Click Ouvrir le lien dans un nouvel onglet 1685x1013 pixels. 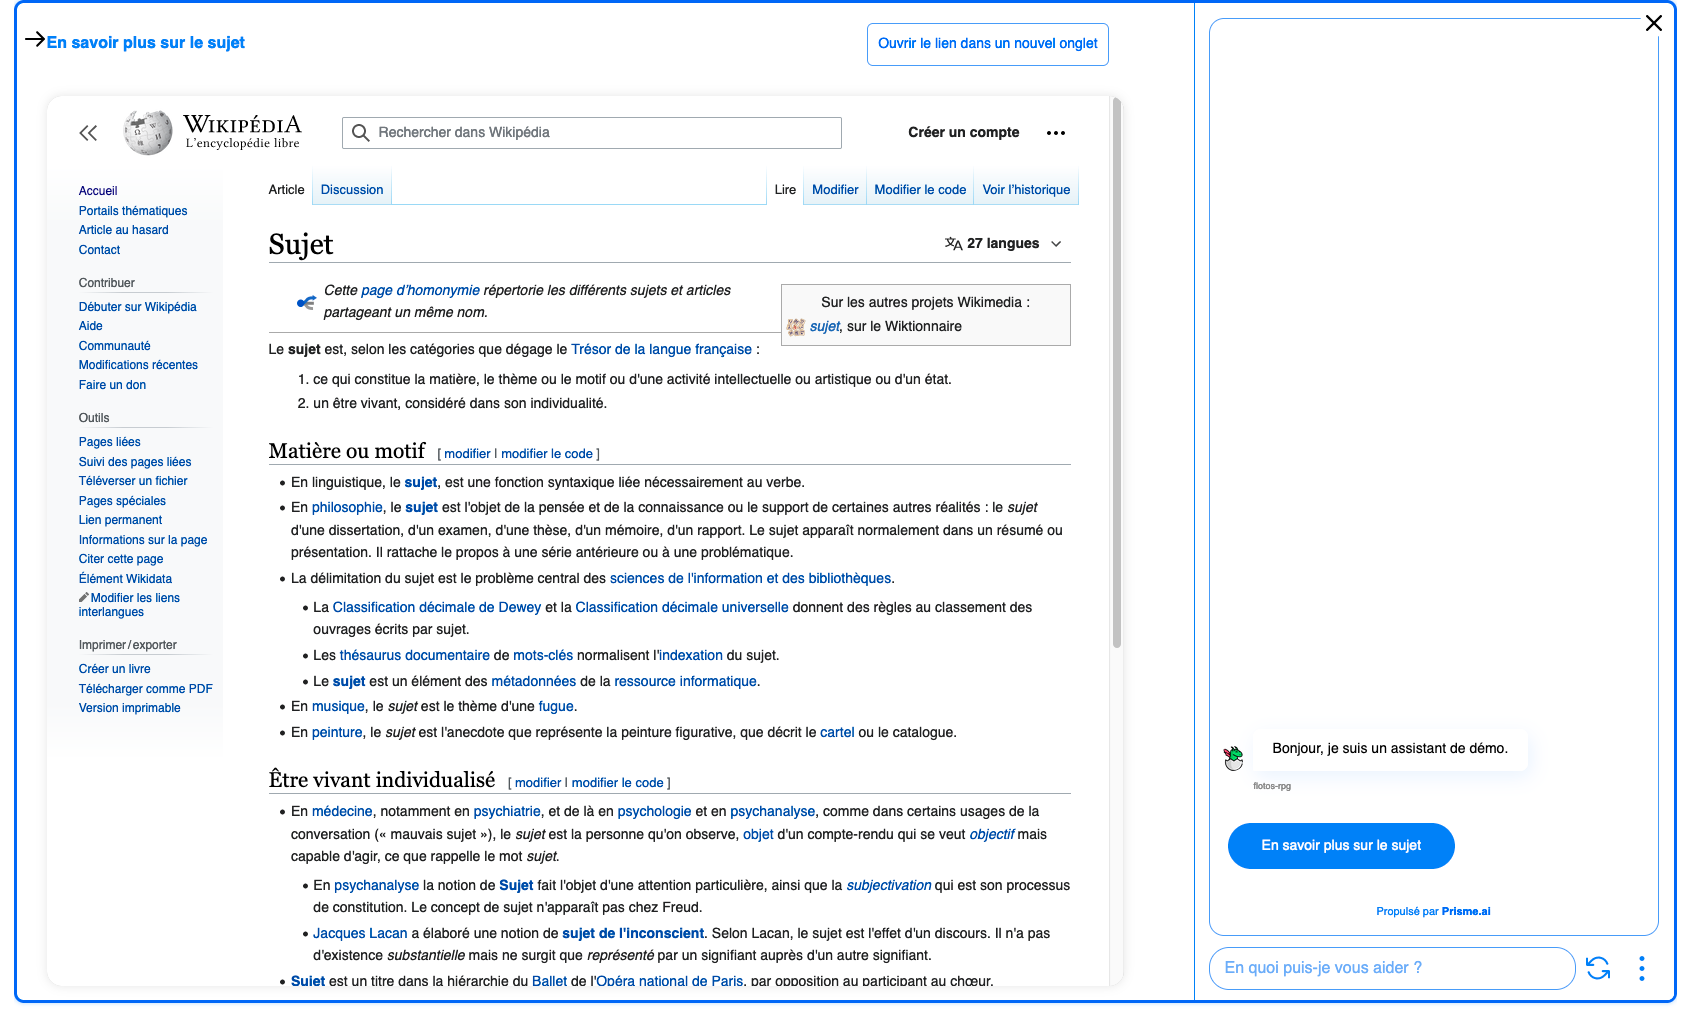click(988, 44)
